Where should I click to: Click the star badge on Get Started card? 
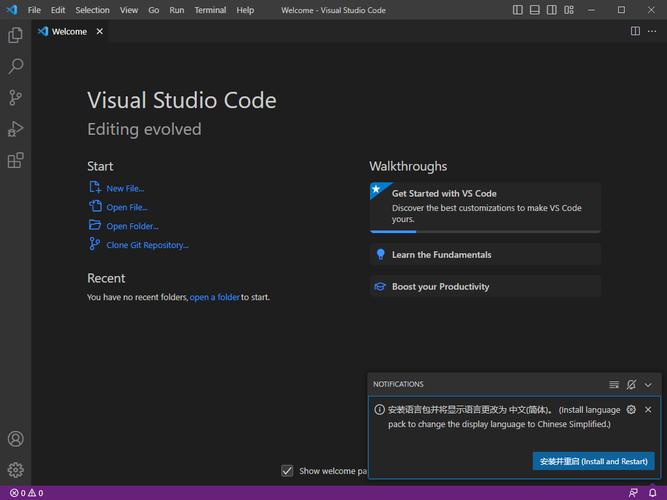[x=376, y=189]
